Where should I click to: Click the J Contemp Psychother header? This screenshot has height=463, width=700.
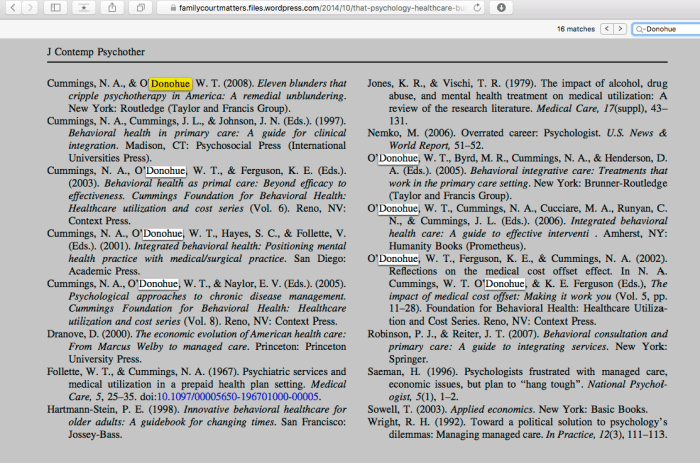(96, 51)
